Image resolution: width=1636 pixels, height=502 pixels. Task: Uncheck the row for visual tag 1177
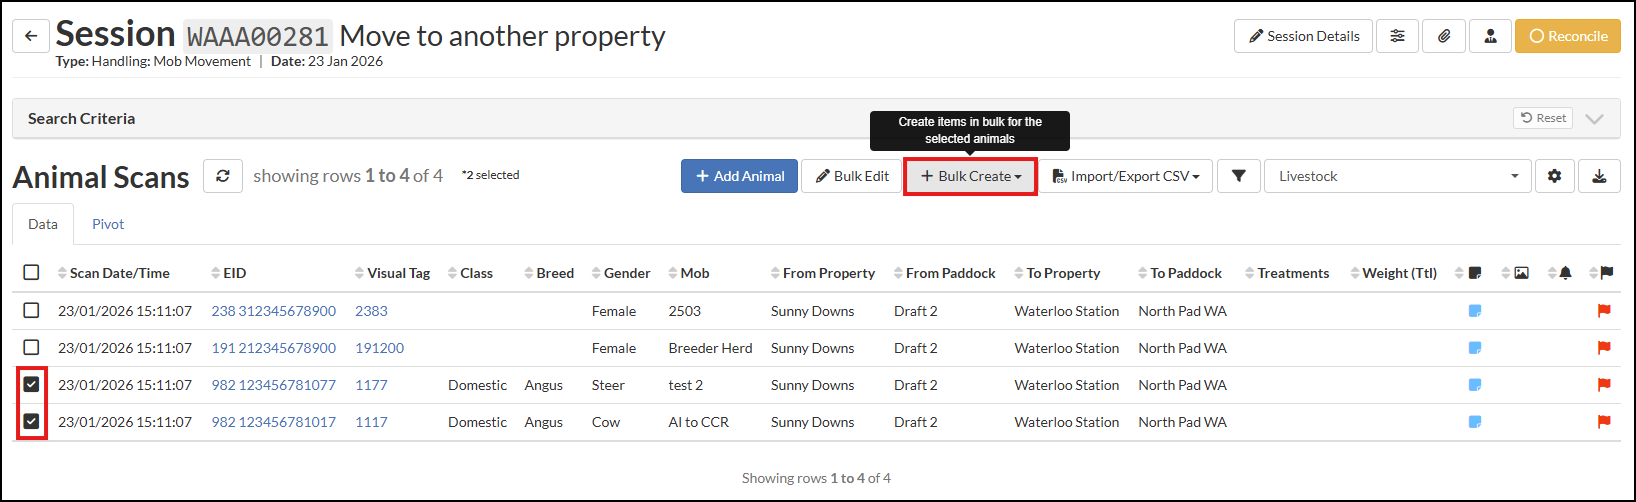(x=32, y=385)
